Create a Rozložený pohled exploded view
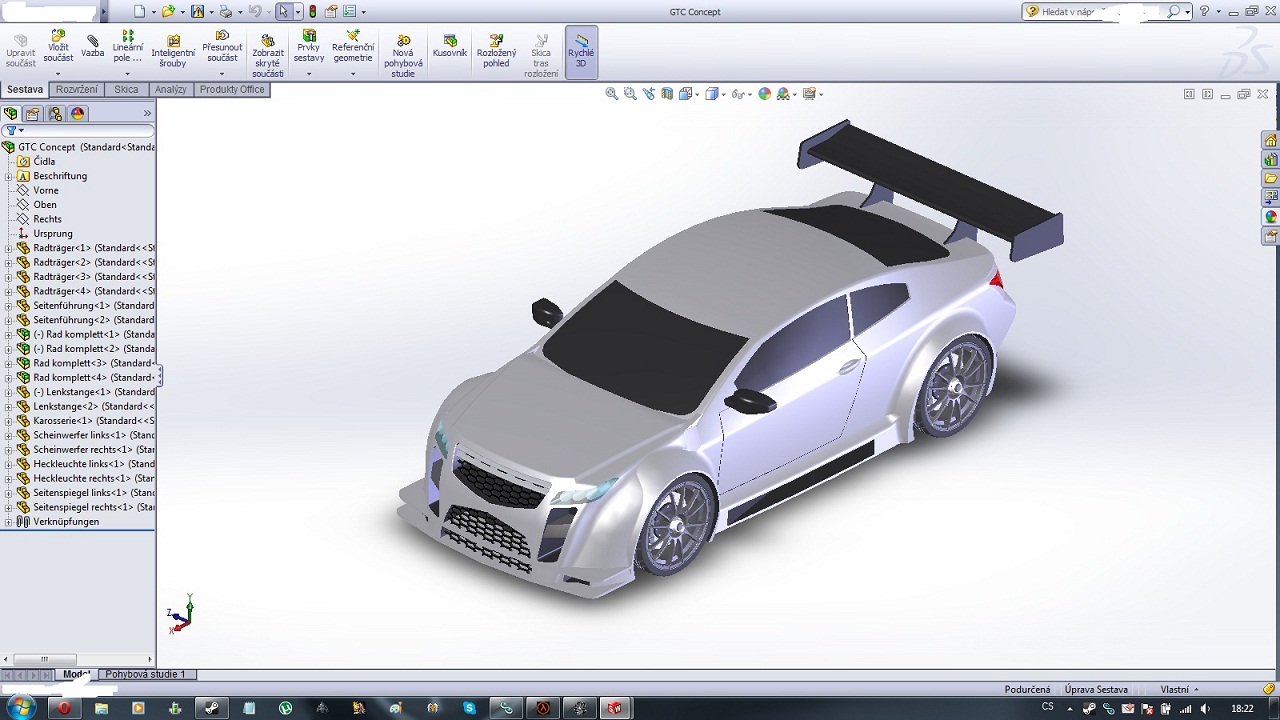Viewport: 1280px width, 720px height. pos(496,51)
